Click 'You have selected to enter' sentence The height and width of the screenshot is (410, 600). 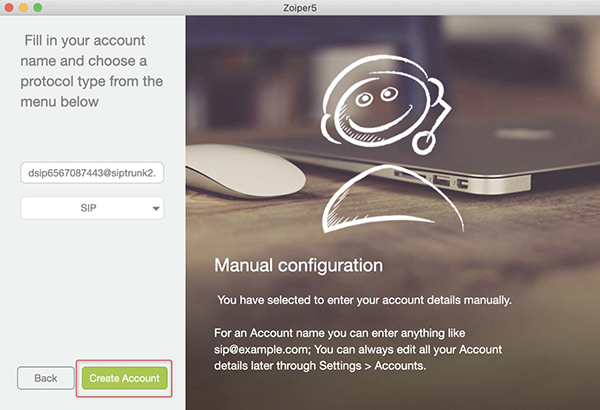364,300
